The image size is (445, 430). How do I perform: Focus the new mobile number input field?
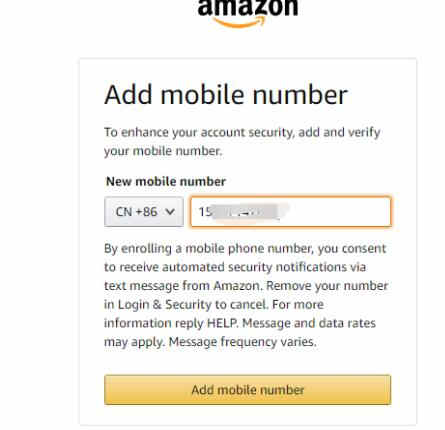pyautogui.click(x=291, y=212)
